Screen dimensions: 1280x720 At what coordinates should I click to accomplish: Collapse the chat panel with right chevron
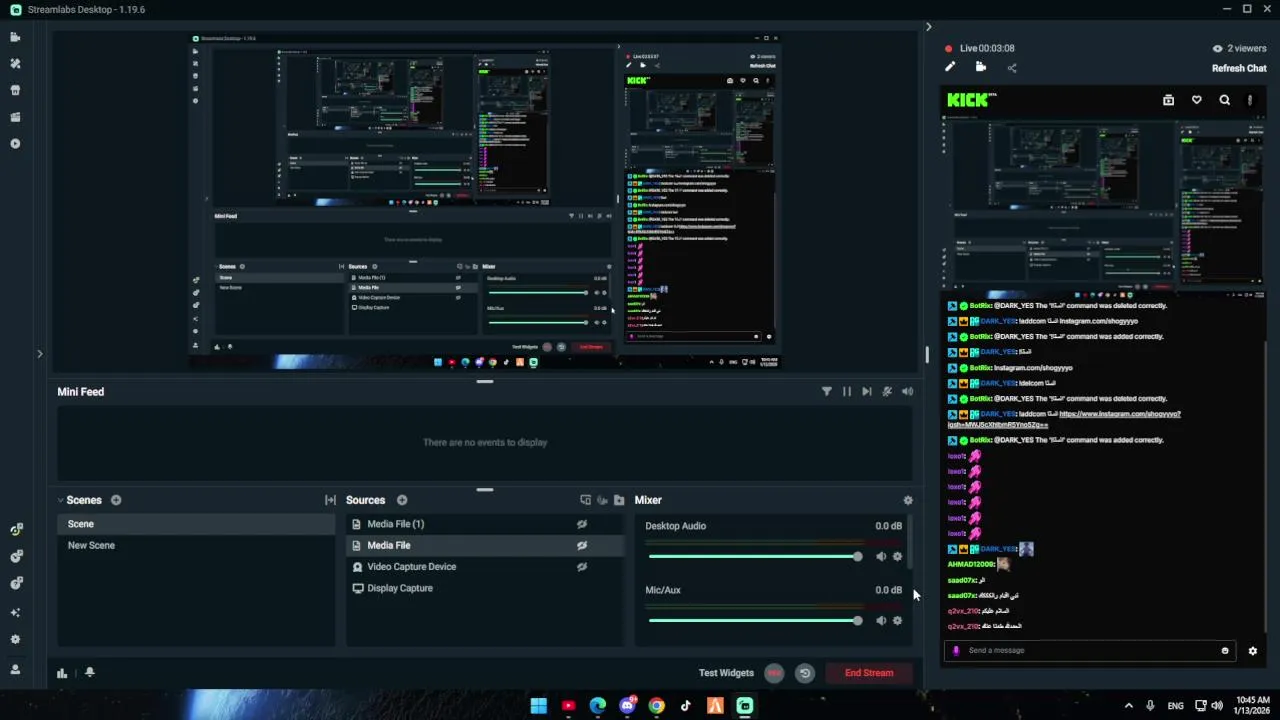pos(928,27)
